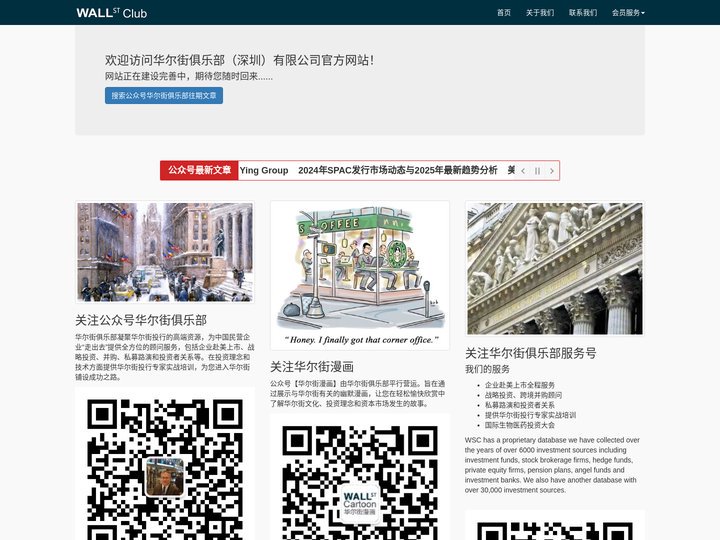Open the 2024年SPAC发行市场动态 ticker article
The height and width of the screenshot is (540, 720).
point(398,170)
